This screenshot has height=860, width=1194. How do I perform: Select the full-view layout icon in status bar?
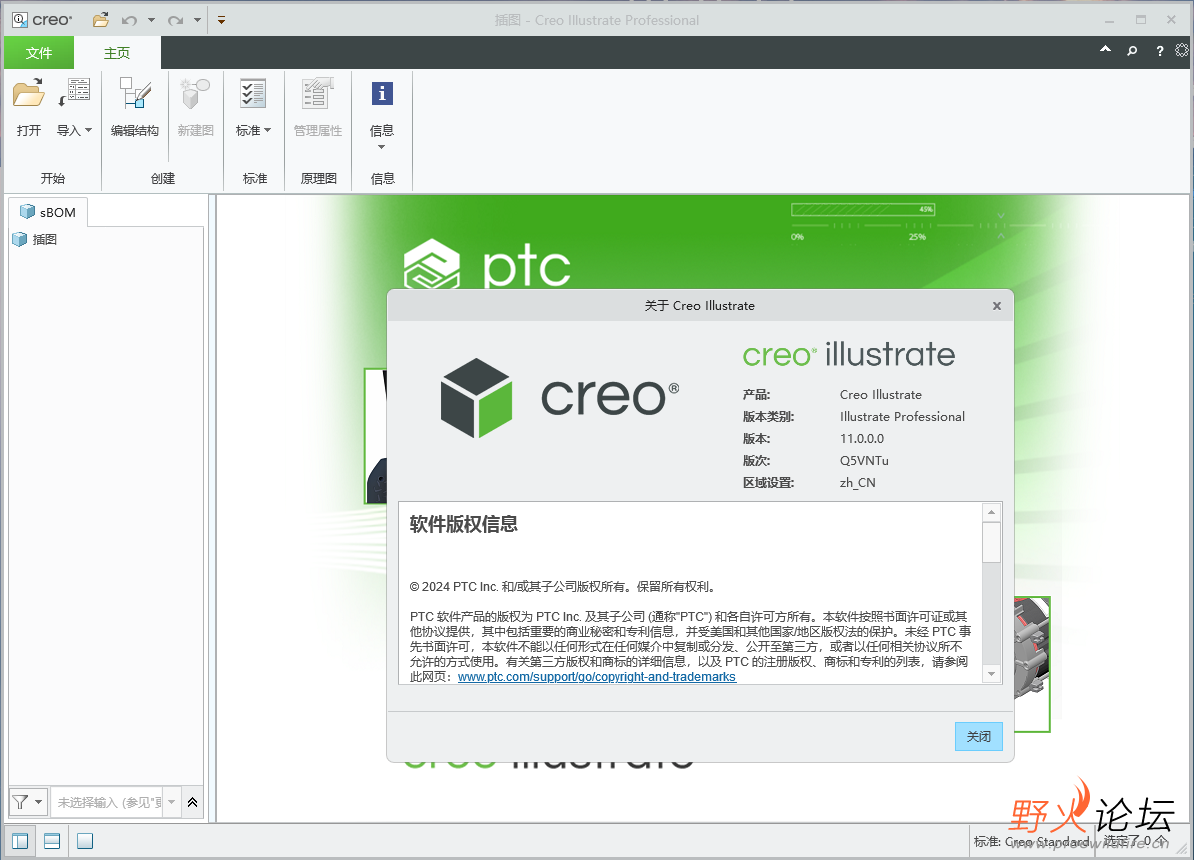(x=85, y=841)
